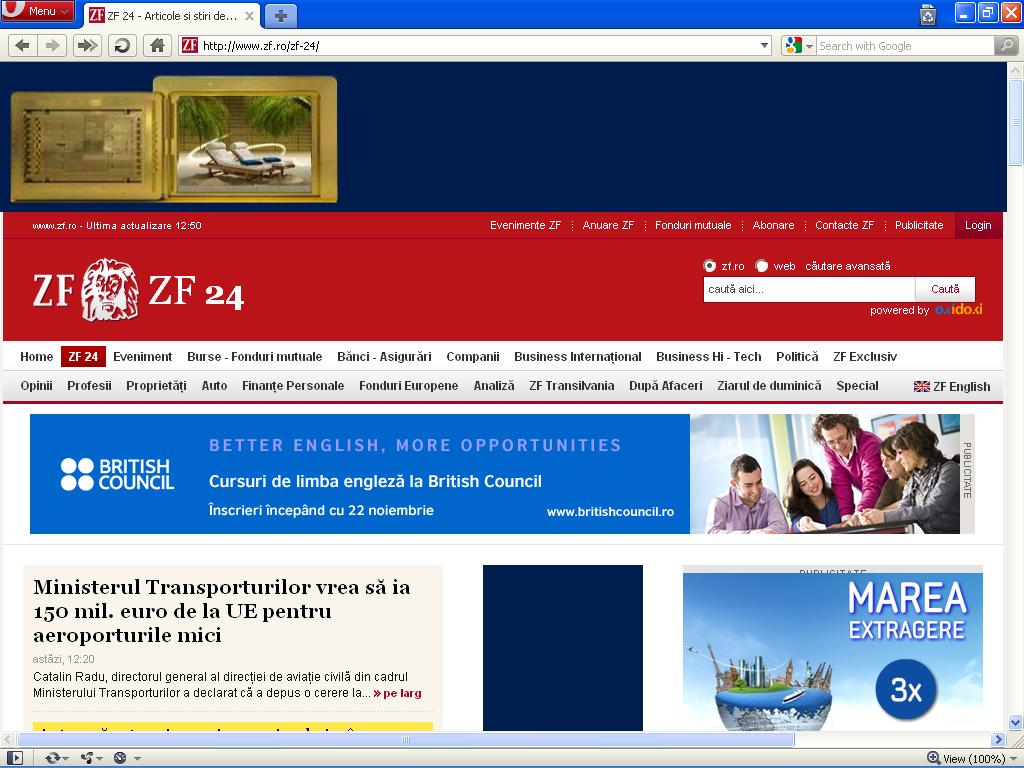Screen dimensions: 1024x768
Task: Open the Profesii section
Action: [89, 386]
